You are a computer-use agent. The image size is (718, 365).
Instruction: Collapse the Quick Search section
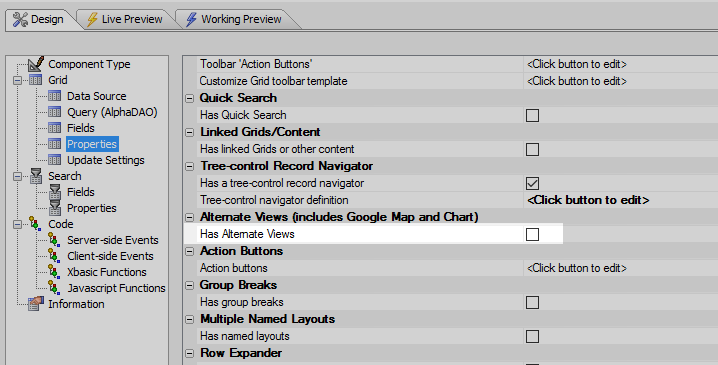click(x=189, y=98)
